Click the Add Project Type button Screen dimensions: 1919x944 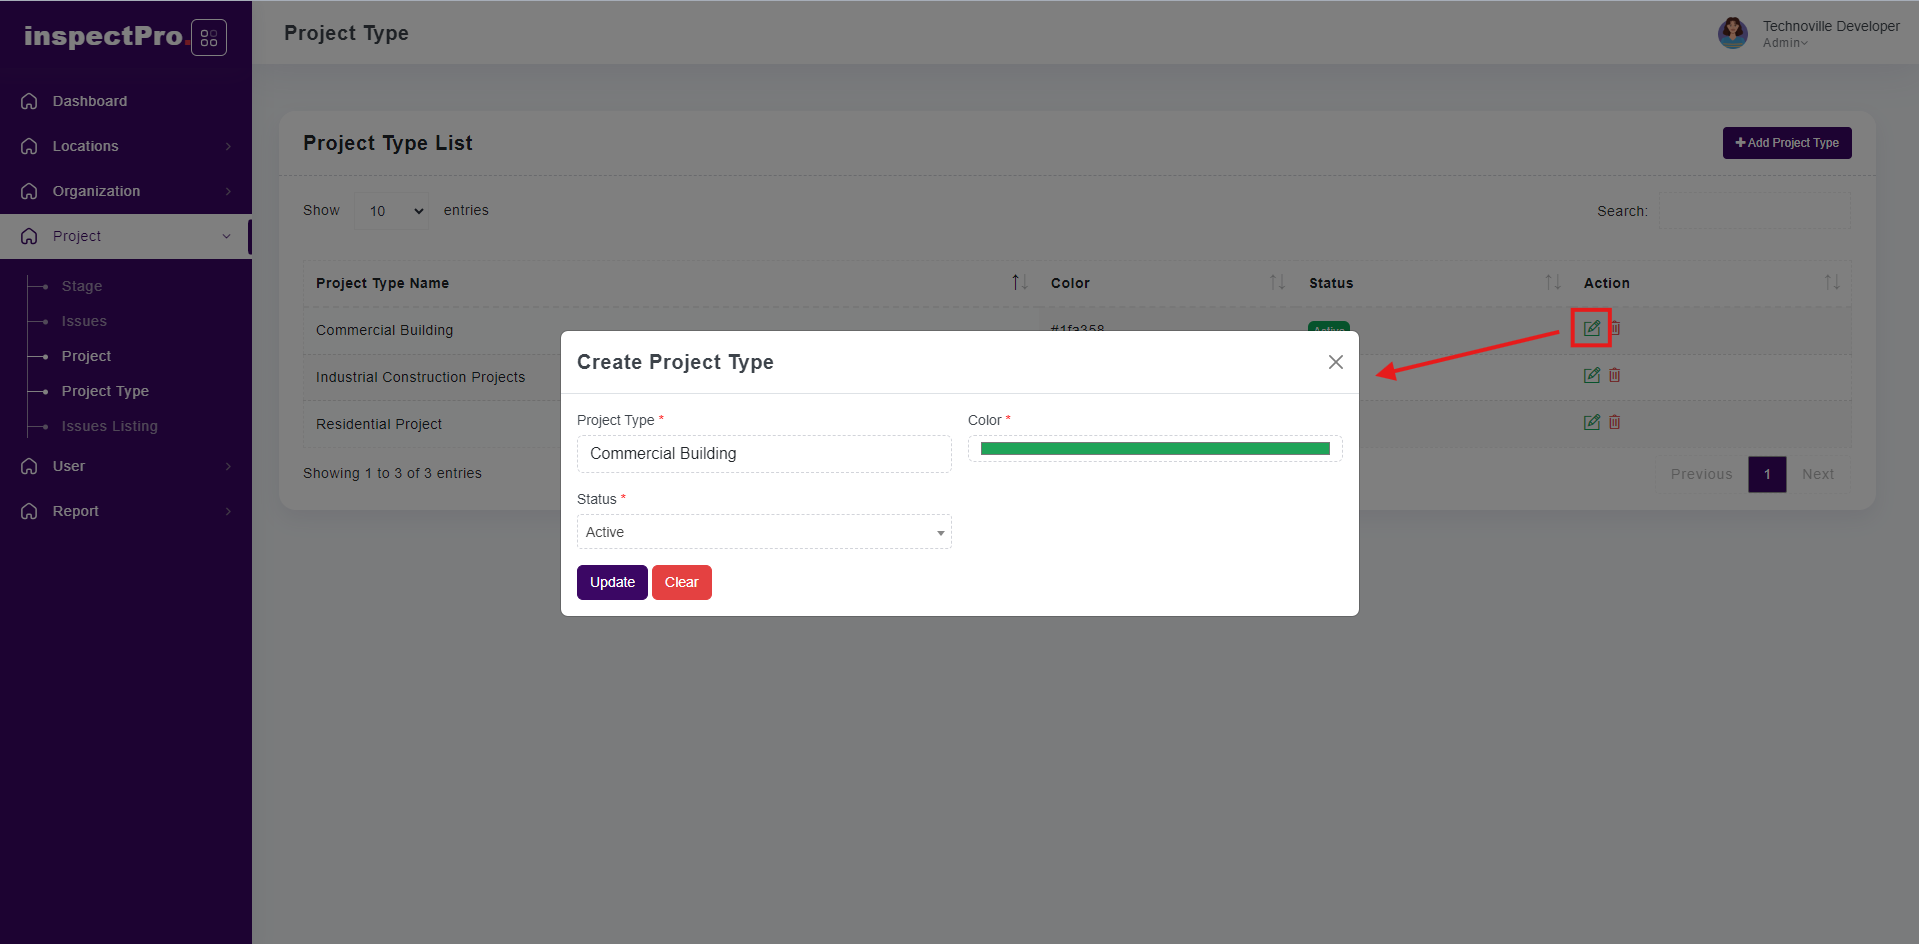1786,143
